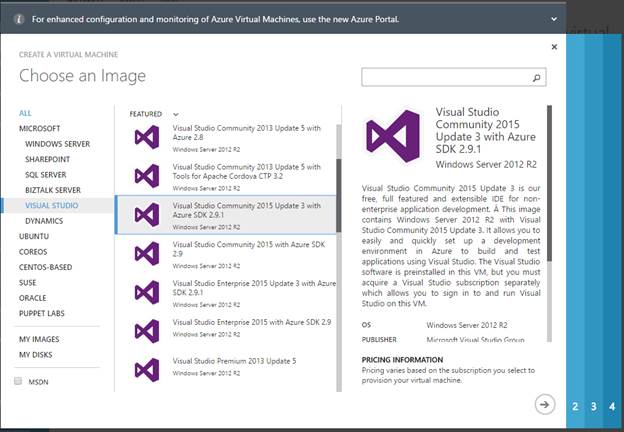The width and height of the screenshot is (624, 432).
Task: Click the image list scrollbar thumb
Action: (339, 195)
